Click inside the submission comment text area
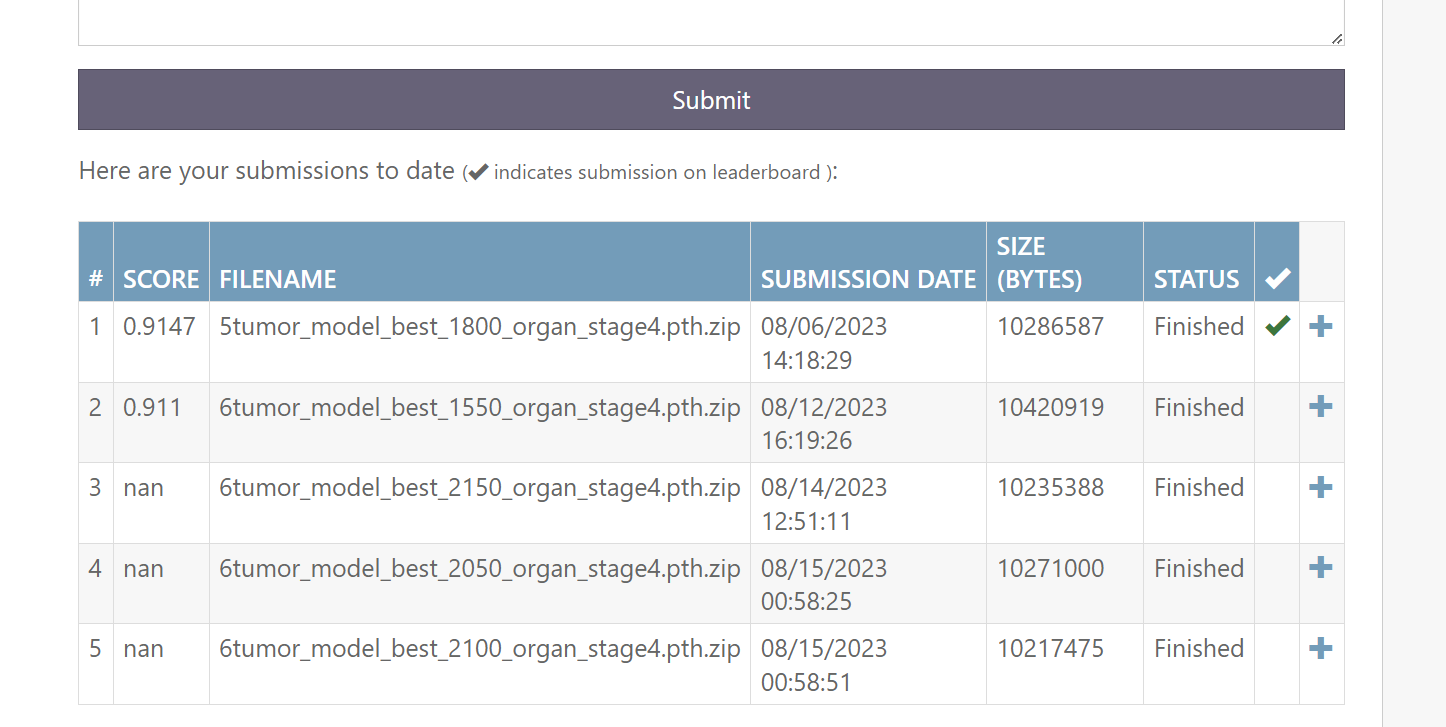Screen dimensions: 1446x727 click(x=711, y=20)
